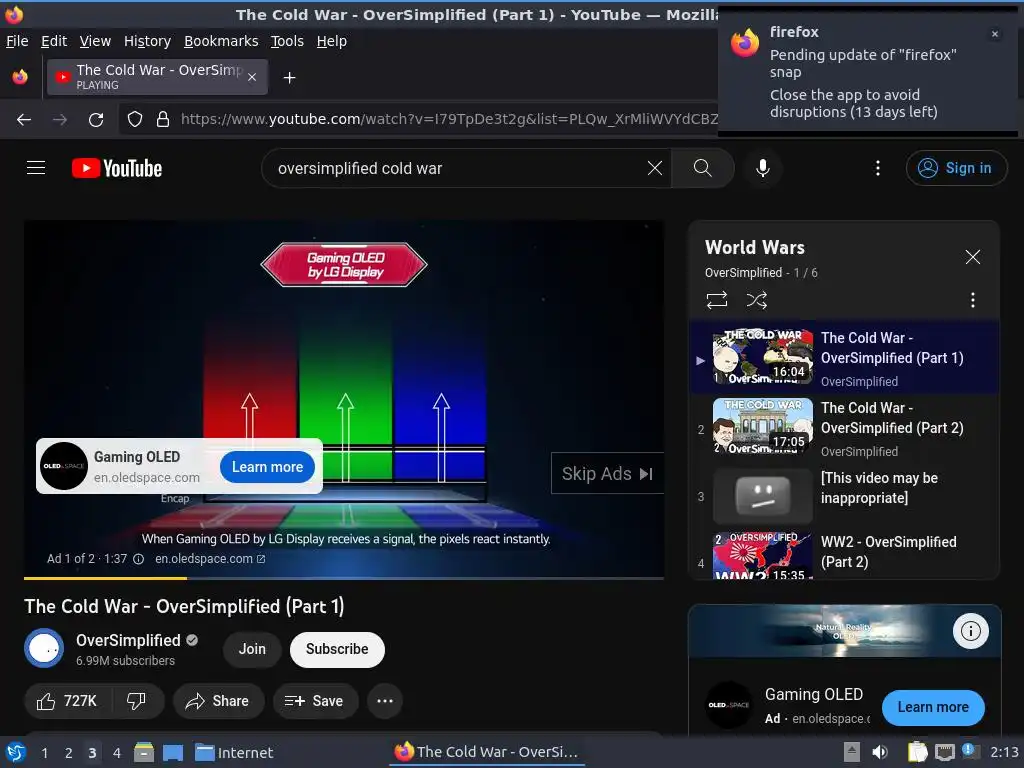This screenshot has height=768, width=1024.
Task: Show site security padlock info
Action: pyautogui.click(x=163, y=120)
